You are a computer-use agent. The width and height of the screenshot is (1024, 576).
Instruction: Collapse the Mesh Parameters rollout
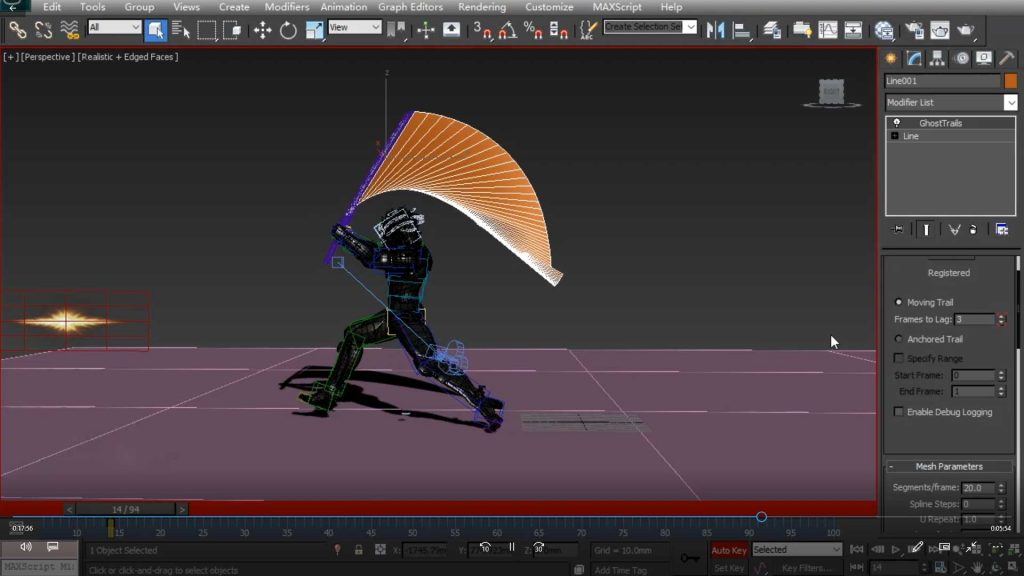click(x=948, y=466)
